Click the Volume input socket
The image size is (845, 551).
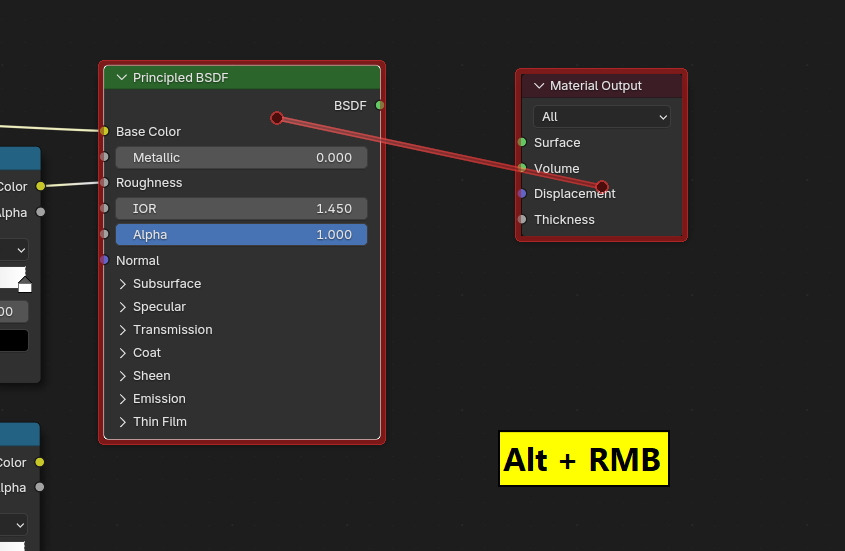tap(522, 168)
